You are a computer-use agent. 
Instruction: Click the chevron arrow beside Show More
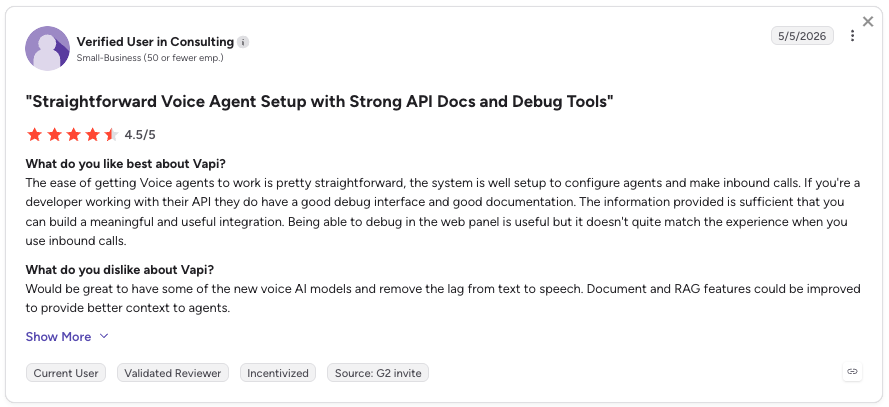tap(104, 336)
